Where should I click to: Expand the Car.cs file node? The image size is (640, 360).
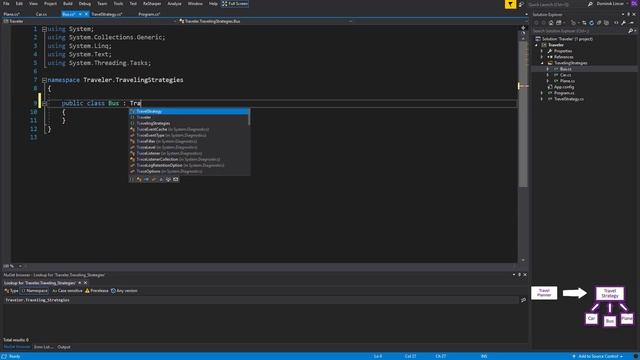(x=547, y=75)
